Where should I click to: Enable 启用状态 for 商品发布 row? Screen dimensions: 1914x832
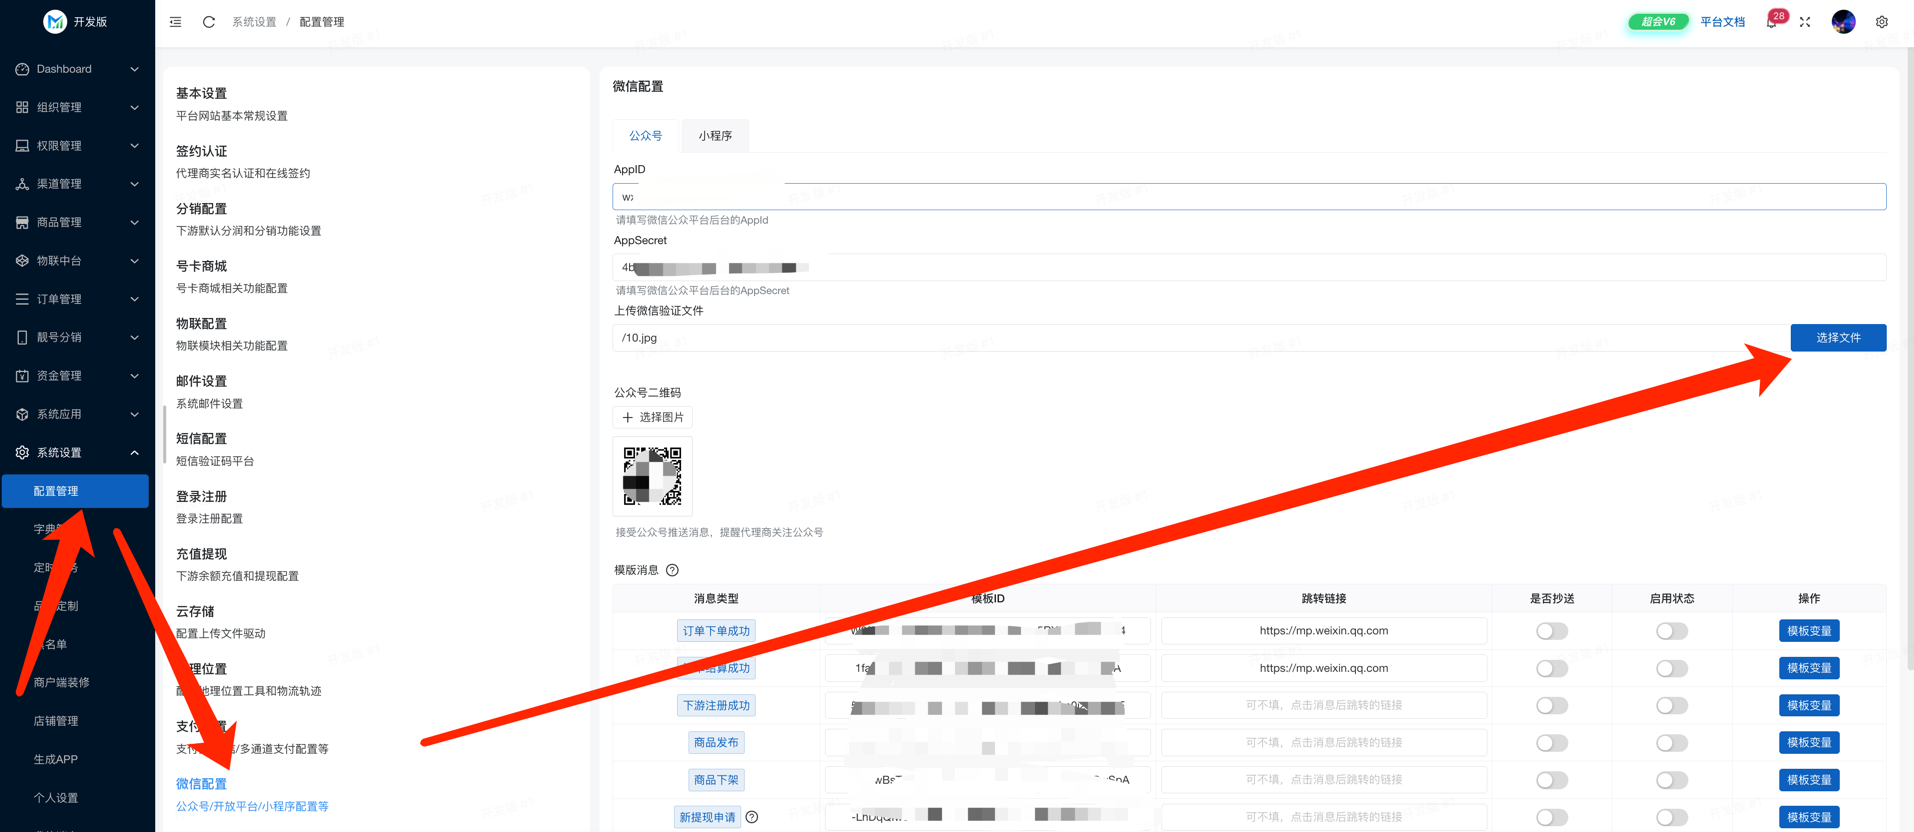1671,743
